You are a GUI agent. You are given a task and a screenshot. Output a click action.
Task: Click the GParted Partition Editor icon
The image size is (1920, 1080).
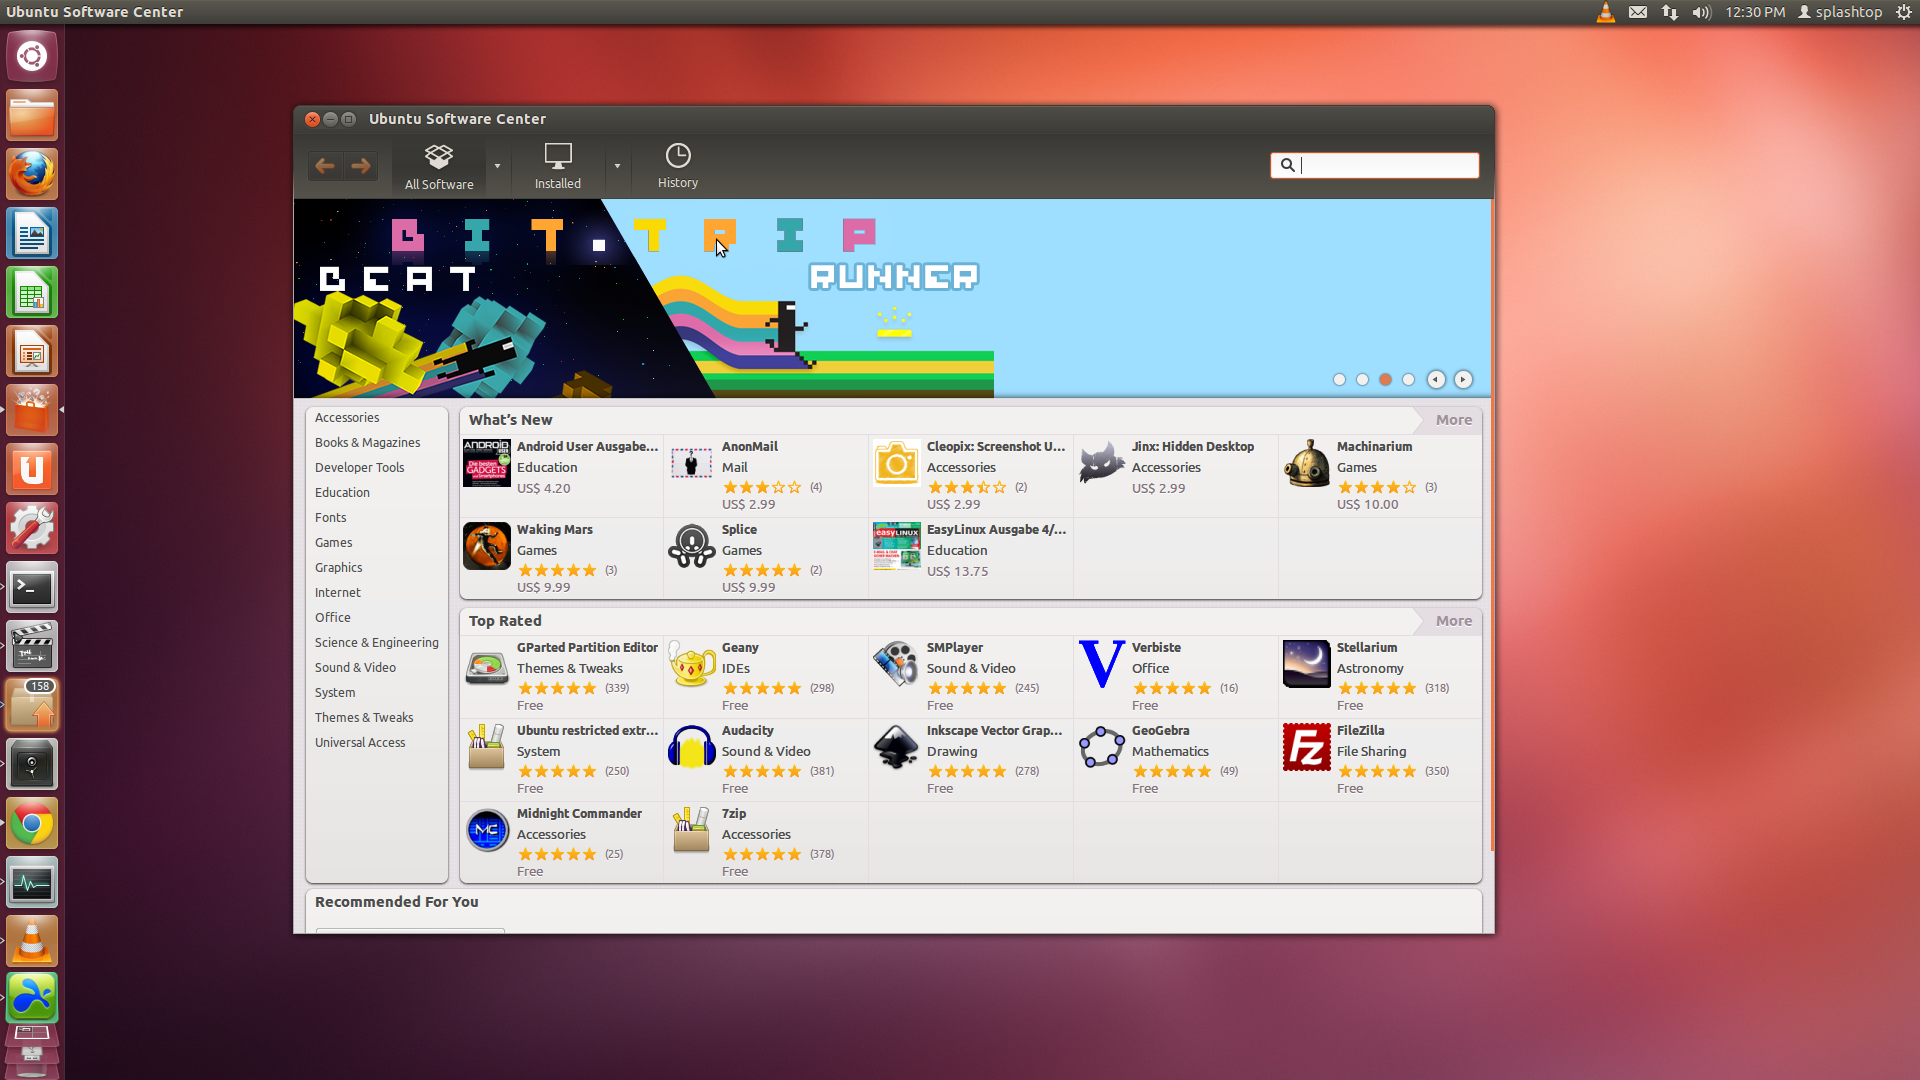(x=488, y=663)
